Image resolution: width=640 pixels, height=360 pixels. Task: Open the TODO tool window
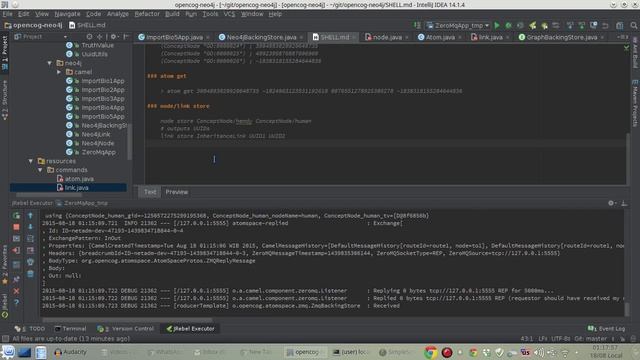tap(30, 329)
